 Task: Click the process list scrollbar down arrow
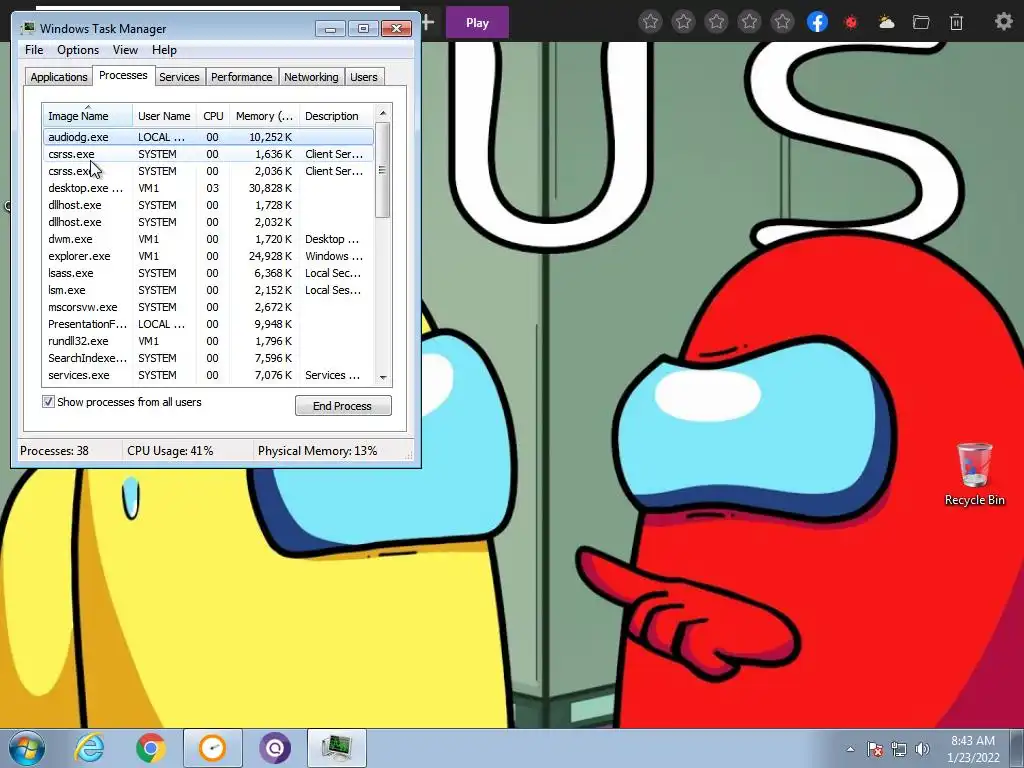[x=383, y=377]
